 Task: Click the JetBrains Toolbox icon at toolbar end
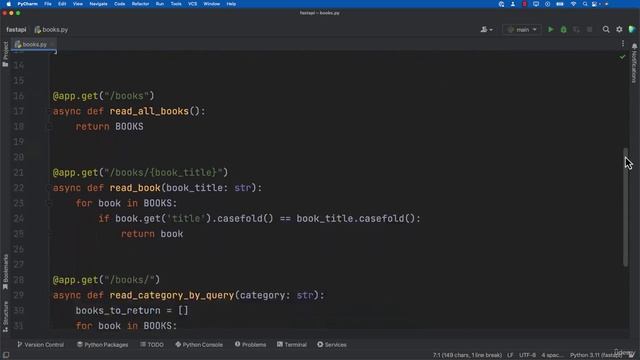(632, 29)
